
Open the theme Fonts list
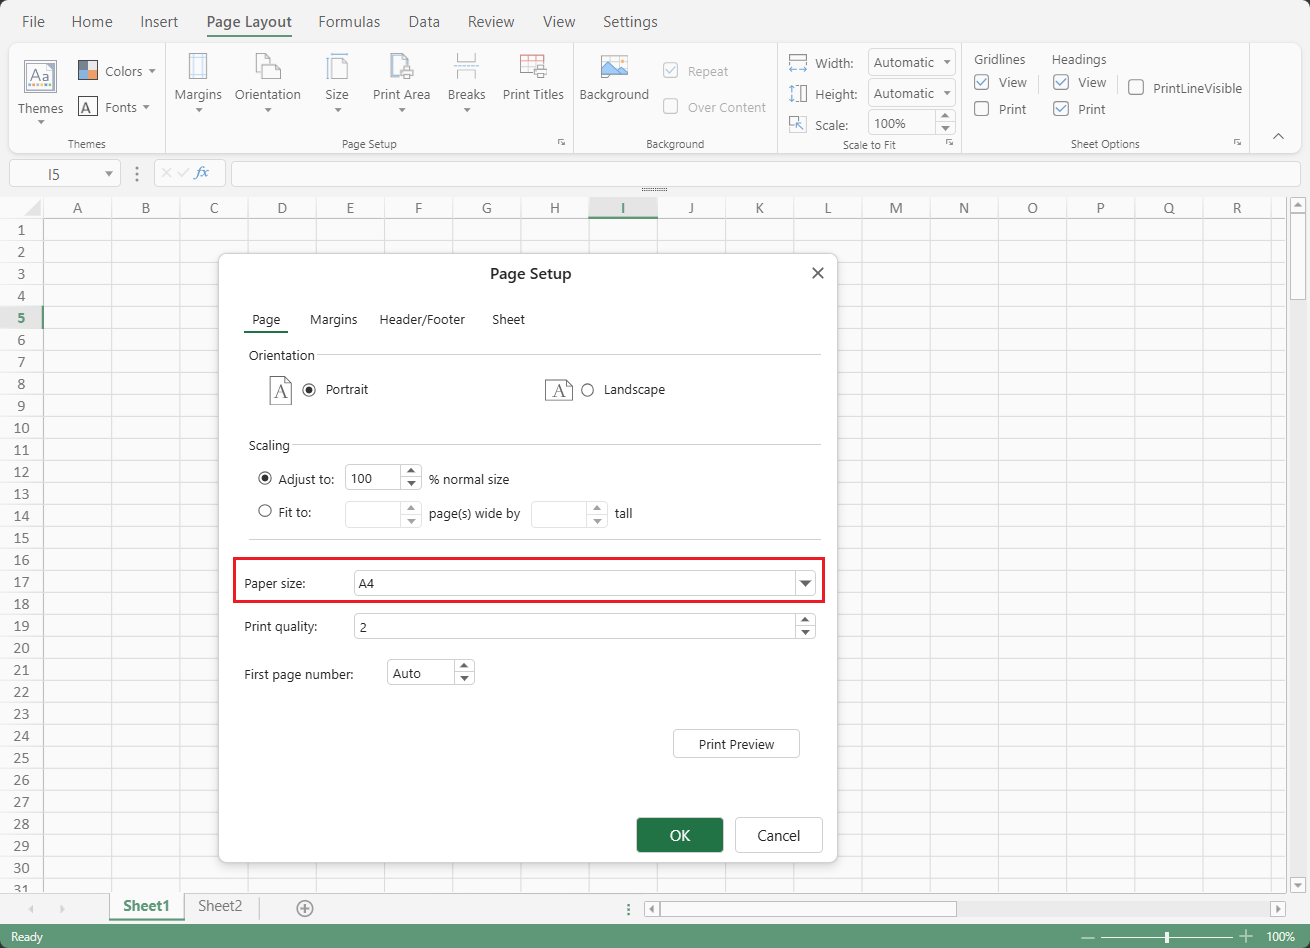[x=114, y=107]
